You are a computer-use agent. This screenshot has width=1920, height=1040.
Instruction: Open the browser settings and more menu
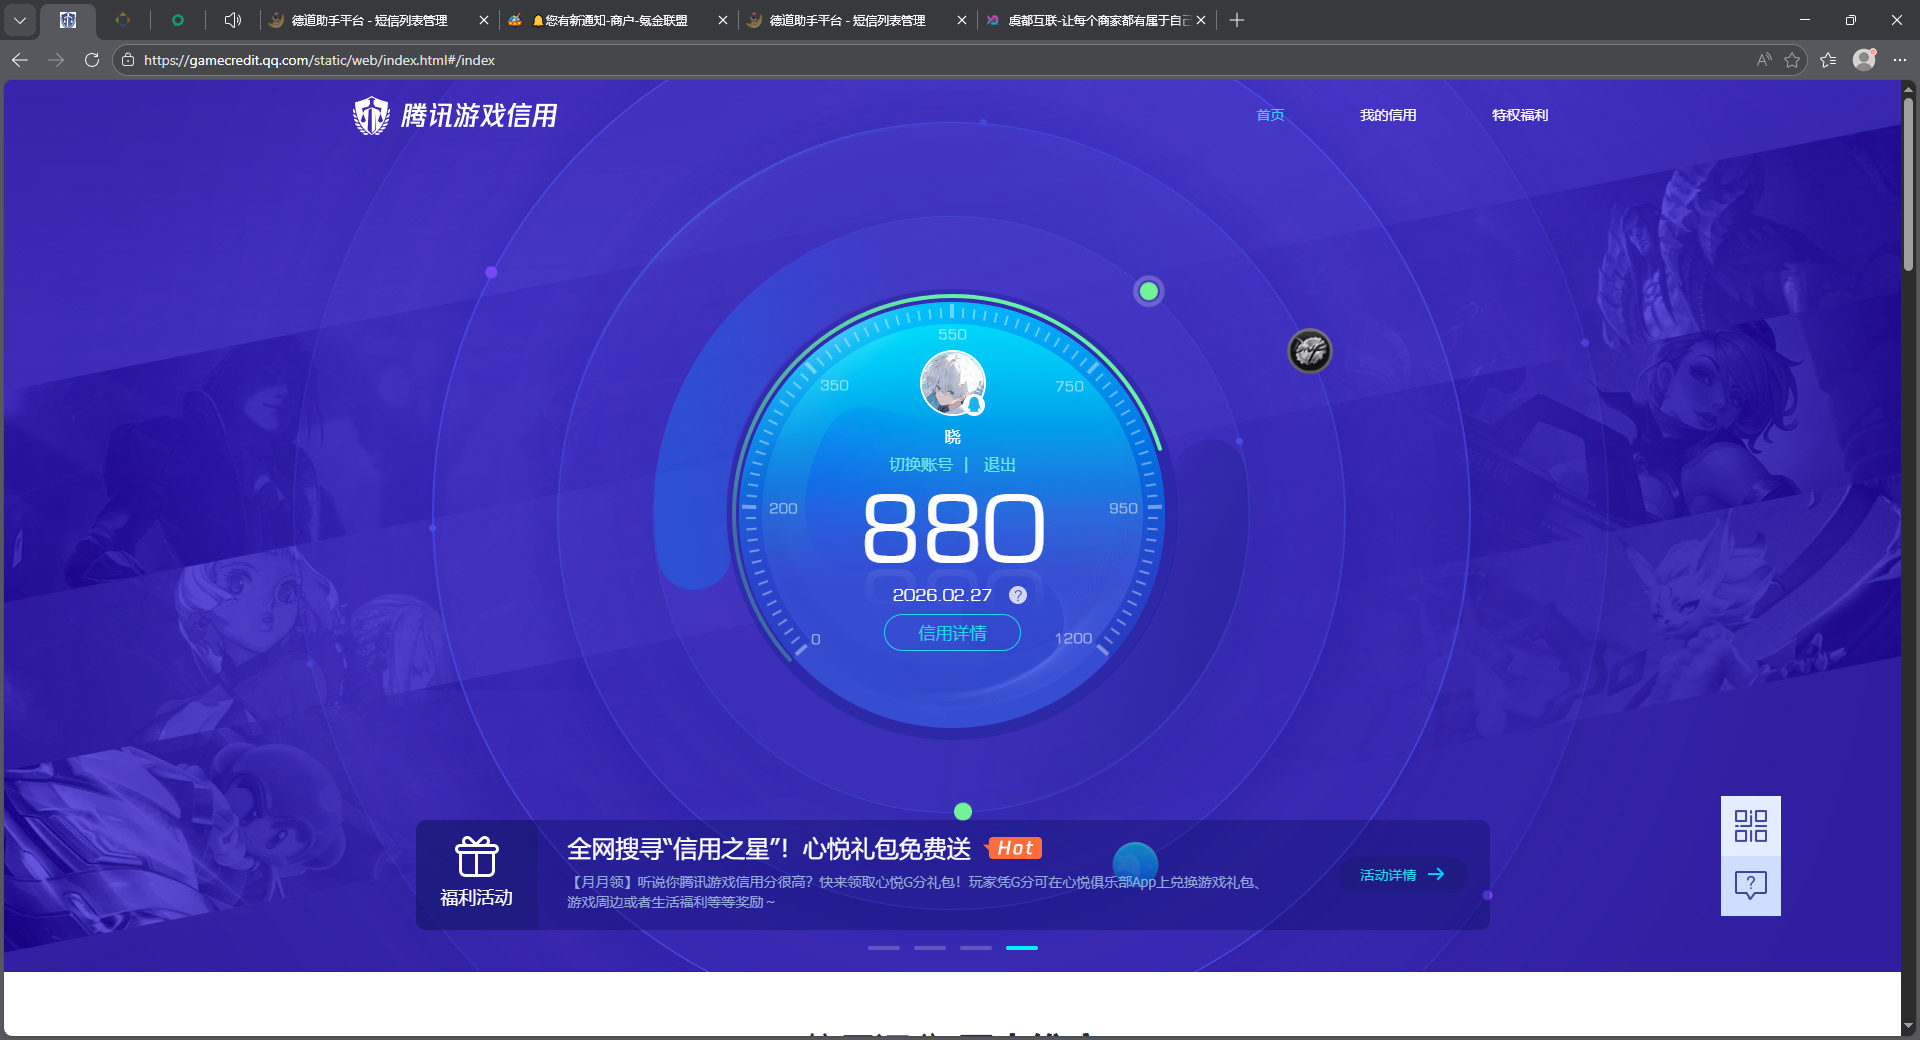(1900, 60)
